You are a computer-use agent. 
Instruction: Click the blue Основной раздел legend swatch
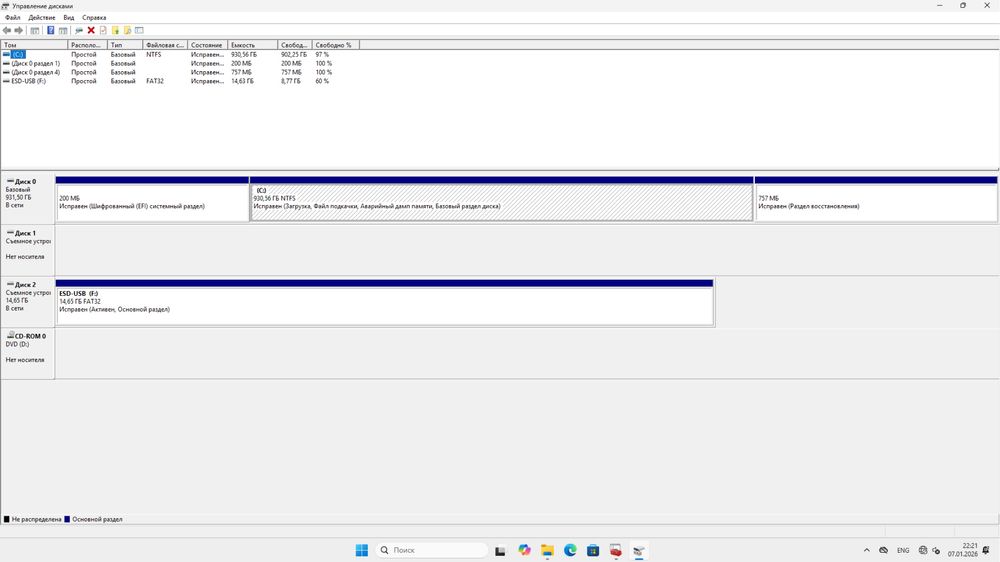pos(67,519)
